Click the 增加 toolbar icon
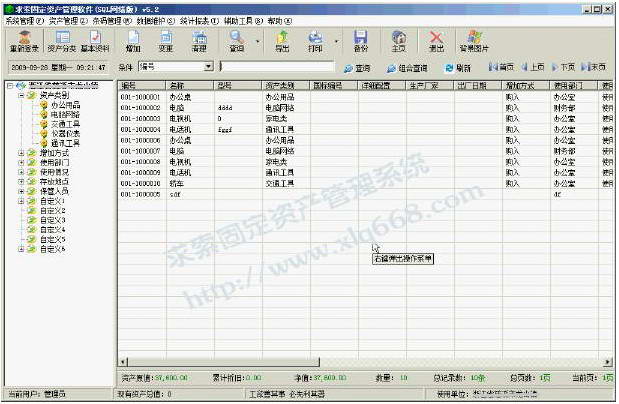Screen dimensions: 619x404 [133, 41]
